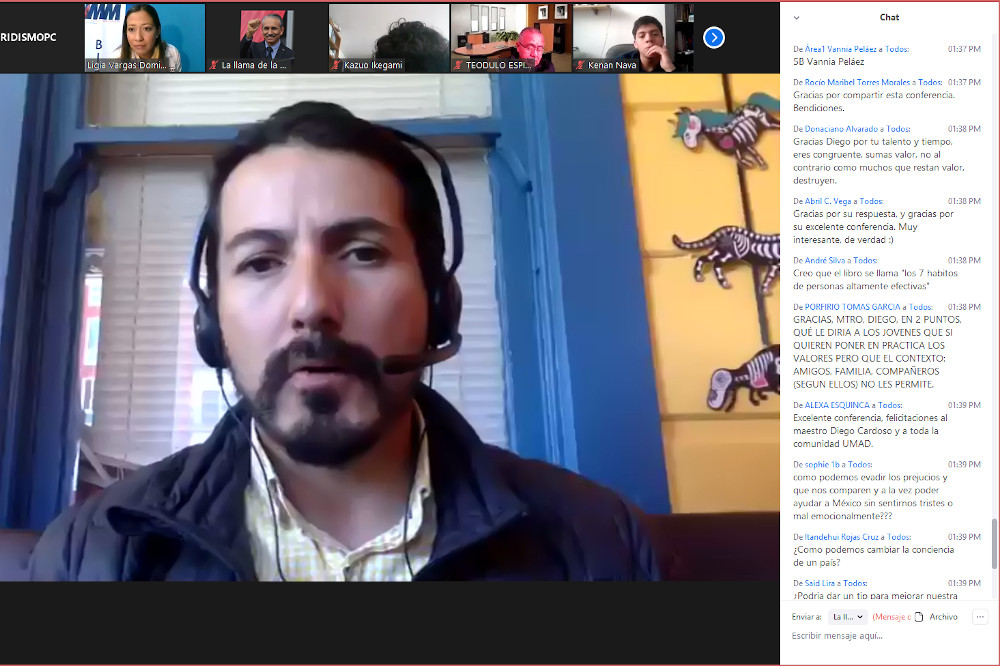The width and height of the screenshot is (1000, 666).
Task: Open the chat more options ellipsis button
Action: [x=979, y=617]
